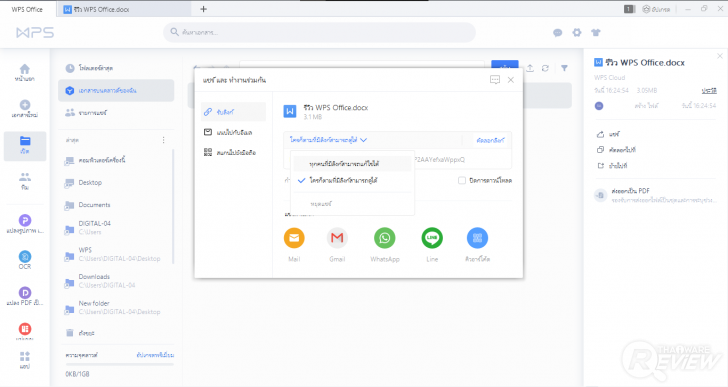Screen dimensions: 728x387
Task: Launch the OCR tool icon
Action: click(25, 256)
